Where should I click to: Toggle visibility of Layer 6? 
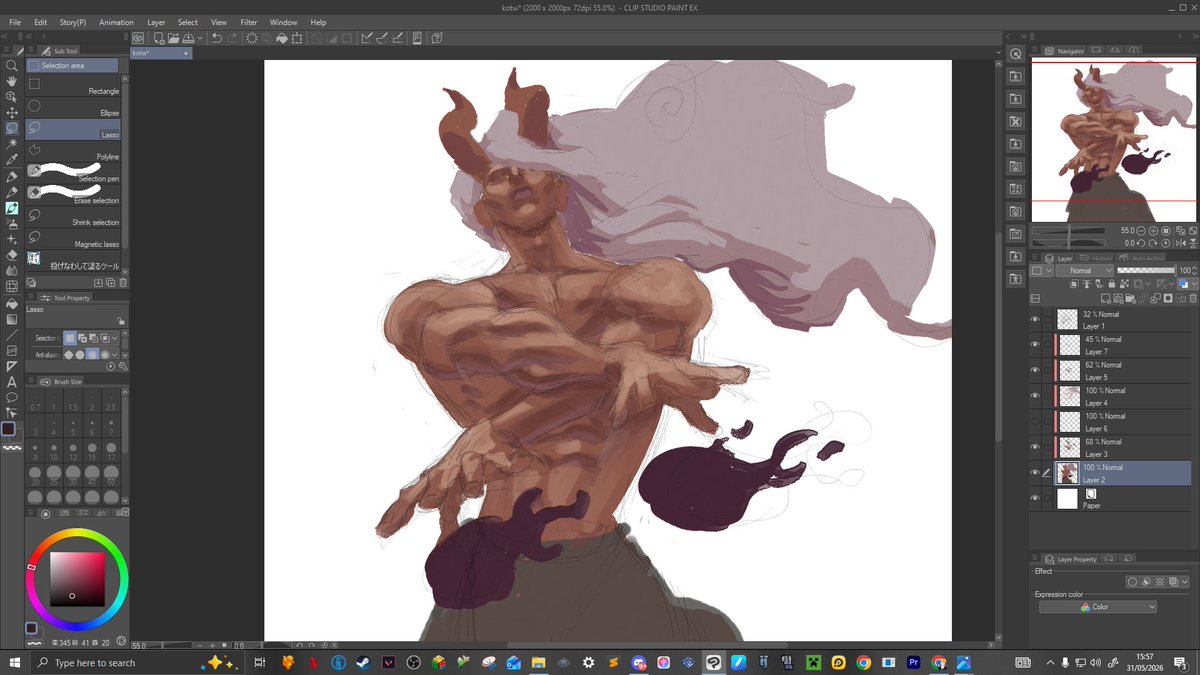tap(1035, 422)
